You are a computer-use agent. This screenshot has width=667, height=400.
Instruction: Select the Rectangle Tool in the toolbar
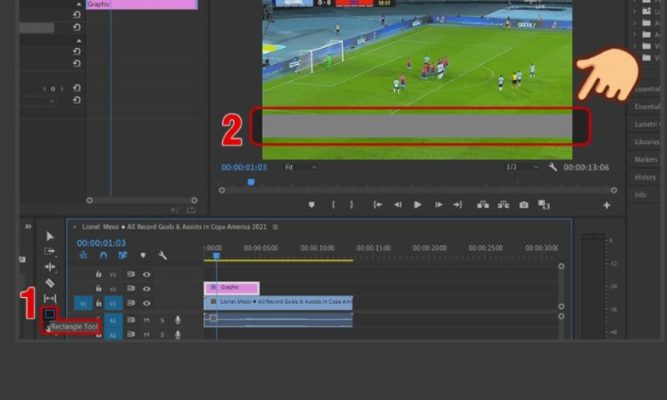coord(50,314)
